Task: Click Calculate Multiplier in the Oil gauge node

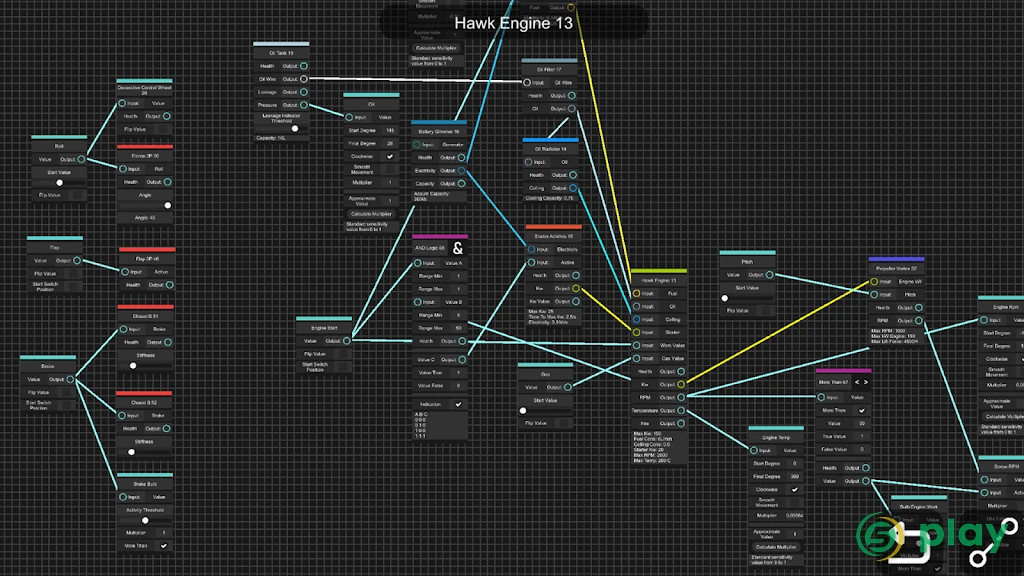Action: point(371,214)
